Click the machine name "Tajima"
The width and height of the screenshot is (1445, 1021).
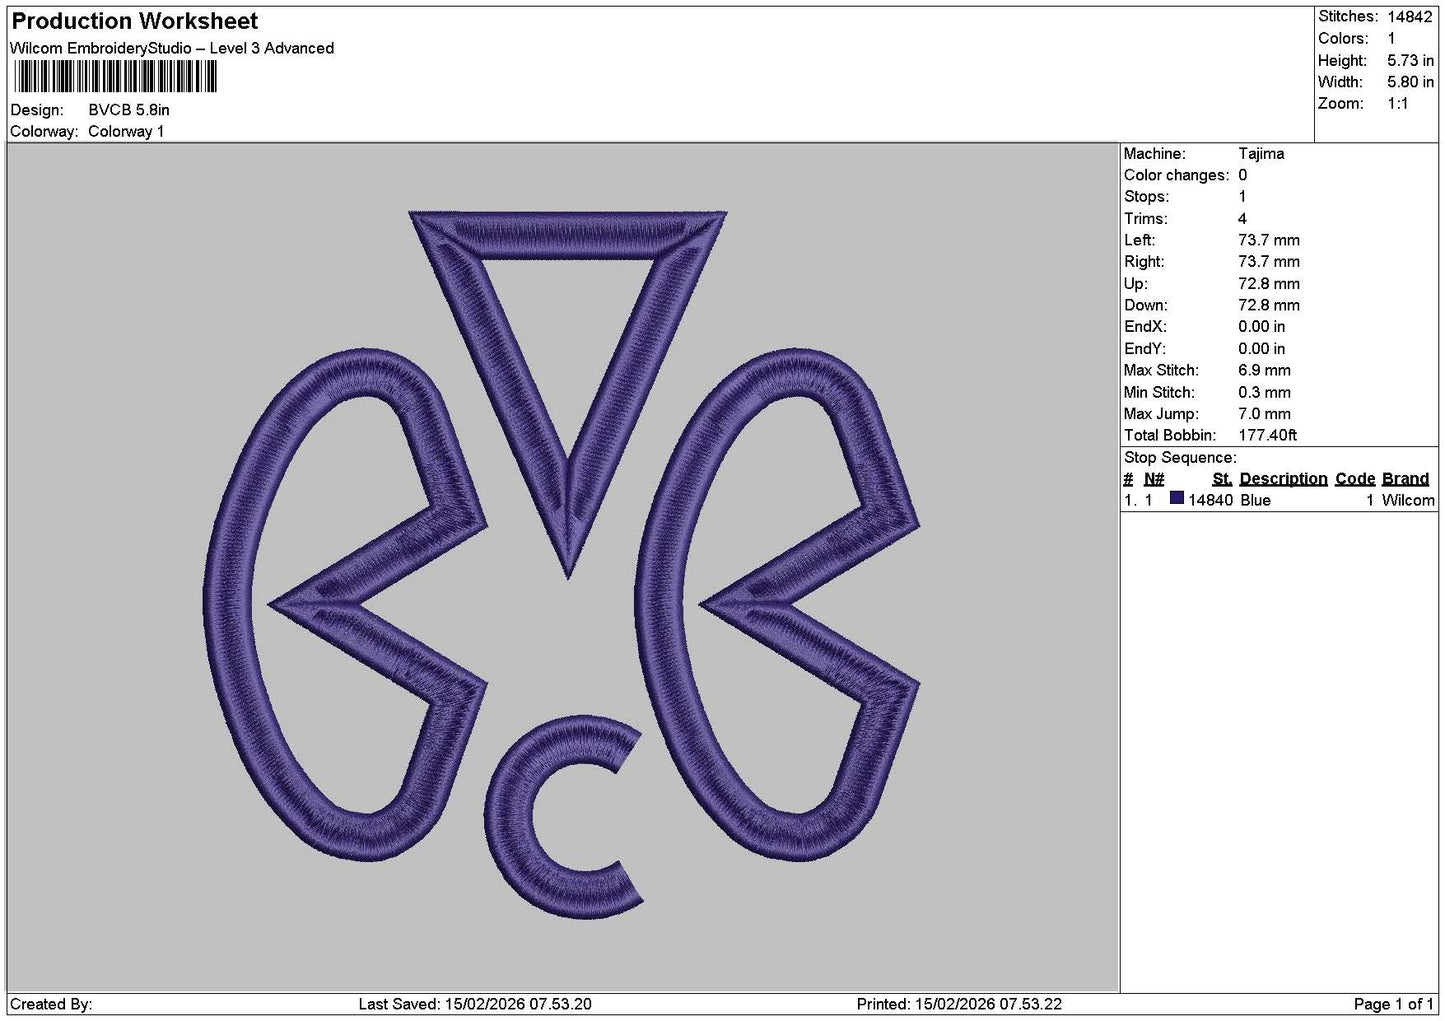tap(1261, 154)
